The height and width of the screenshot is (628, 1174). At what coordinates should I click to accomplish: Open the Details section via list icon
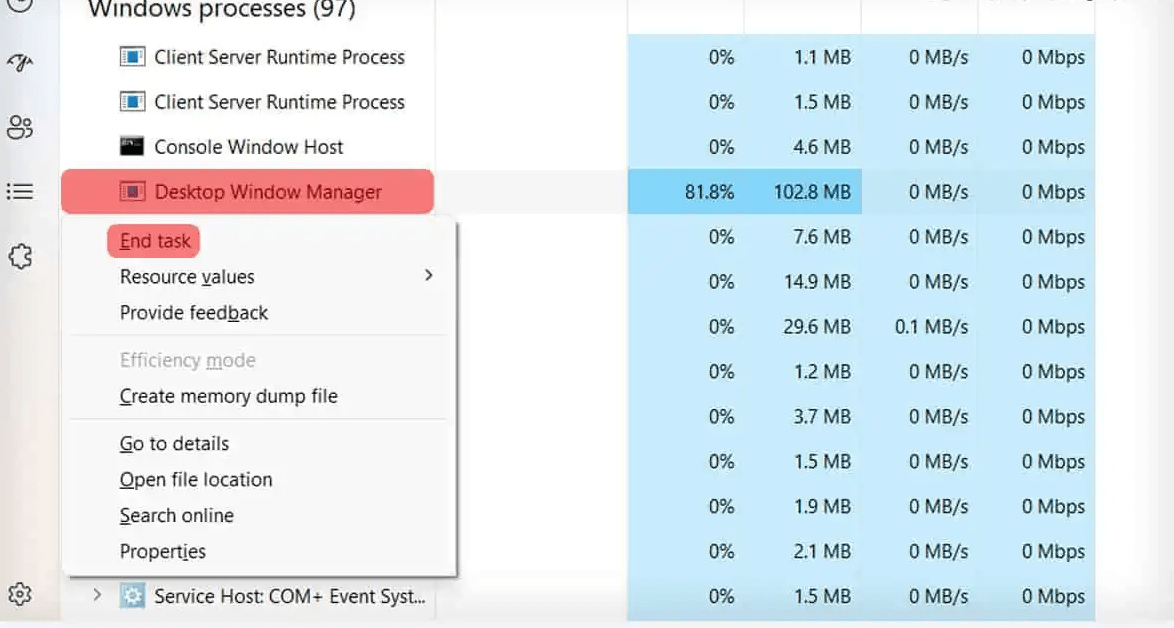[19, 191]
